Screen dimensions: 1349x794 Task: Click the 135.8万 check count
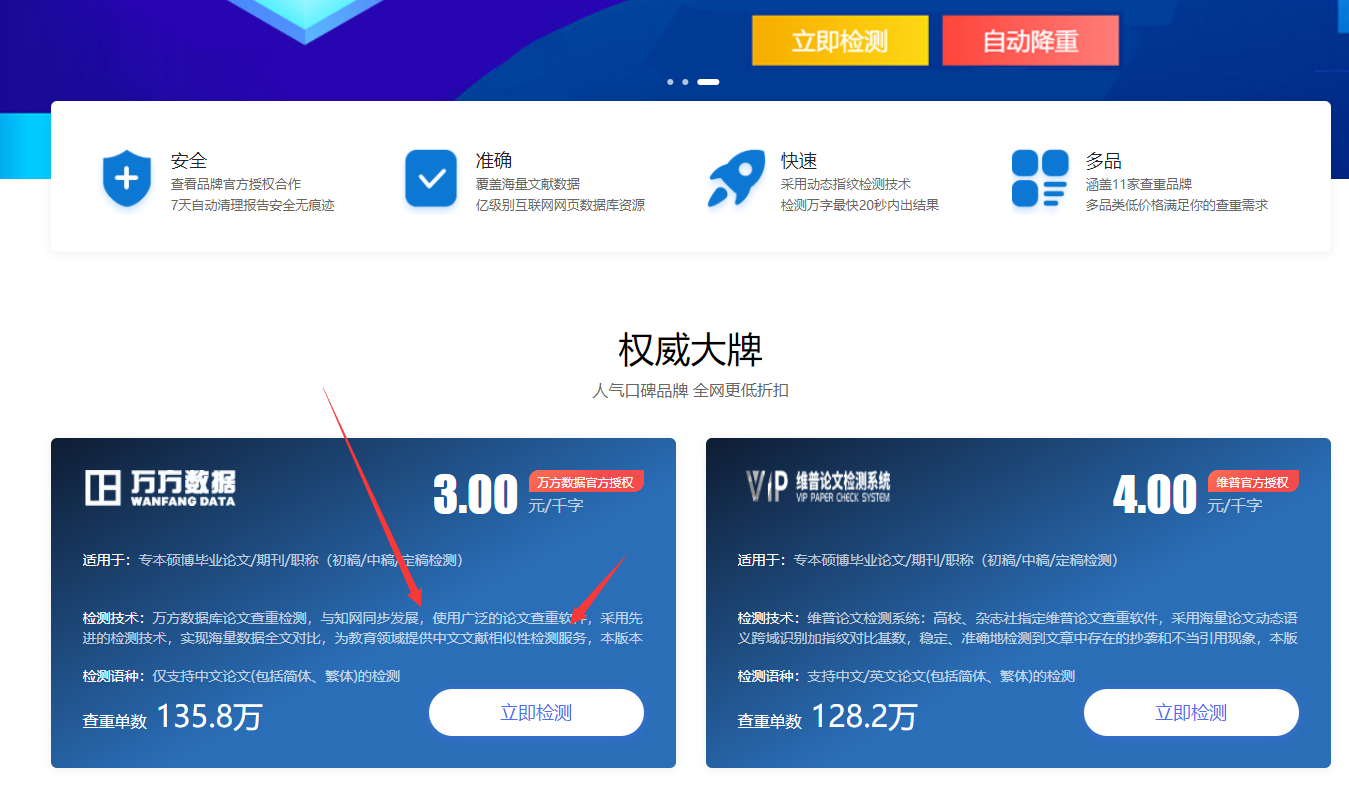pyautogui.click(x=209, y=717)
